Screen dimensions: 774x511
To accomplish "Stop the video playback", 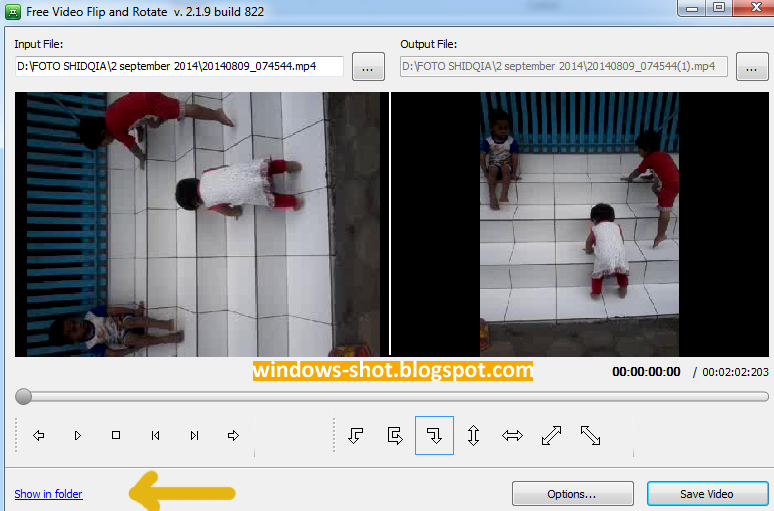I will 116,435.
